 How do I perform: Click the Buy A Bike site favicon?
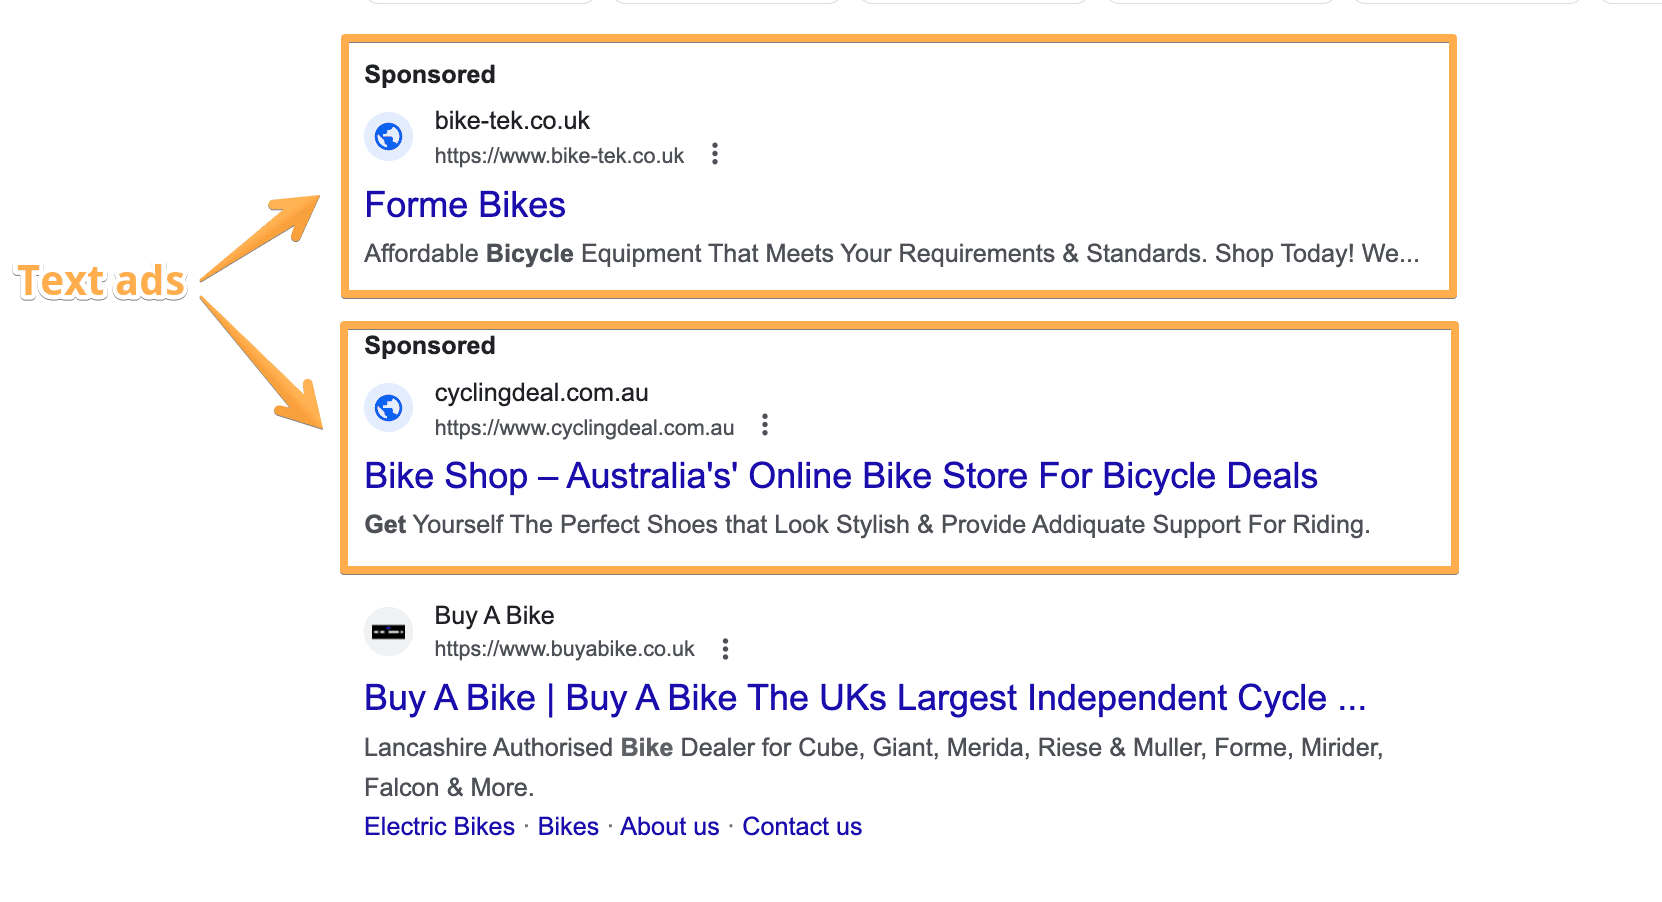tap(388, 631)
